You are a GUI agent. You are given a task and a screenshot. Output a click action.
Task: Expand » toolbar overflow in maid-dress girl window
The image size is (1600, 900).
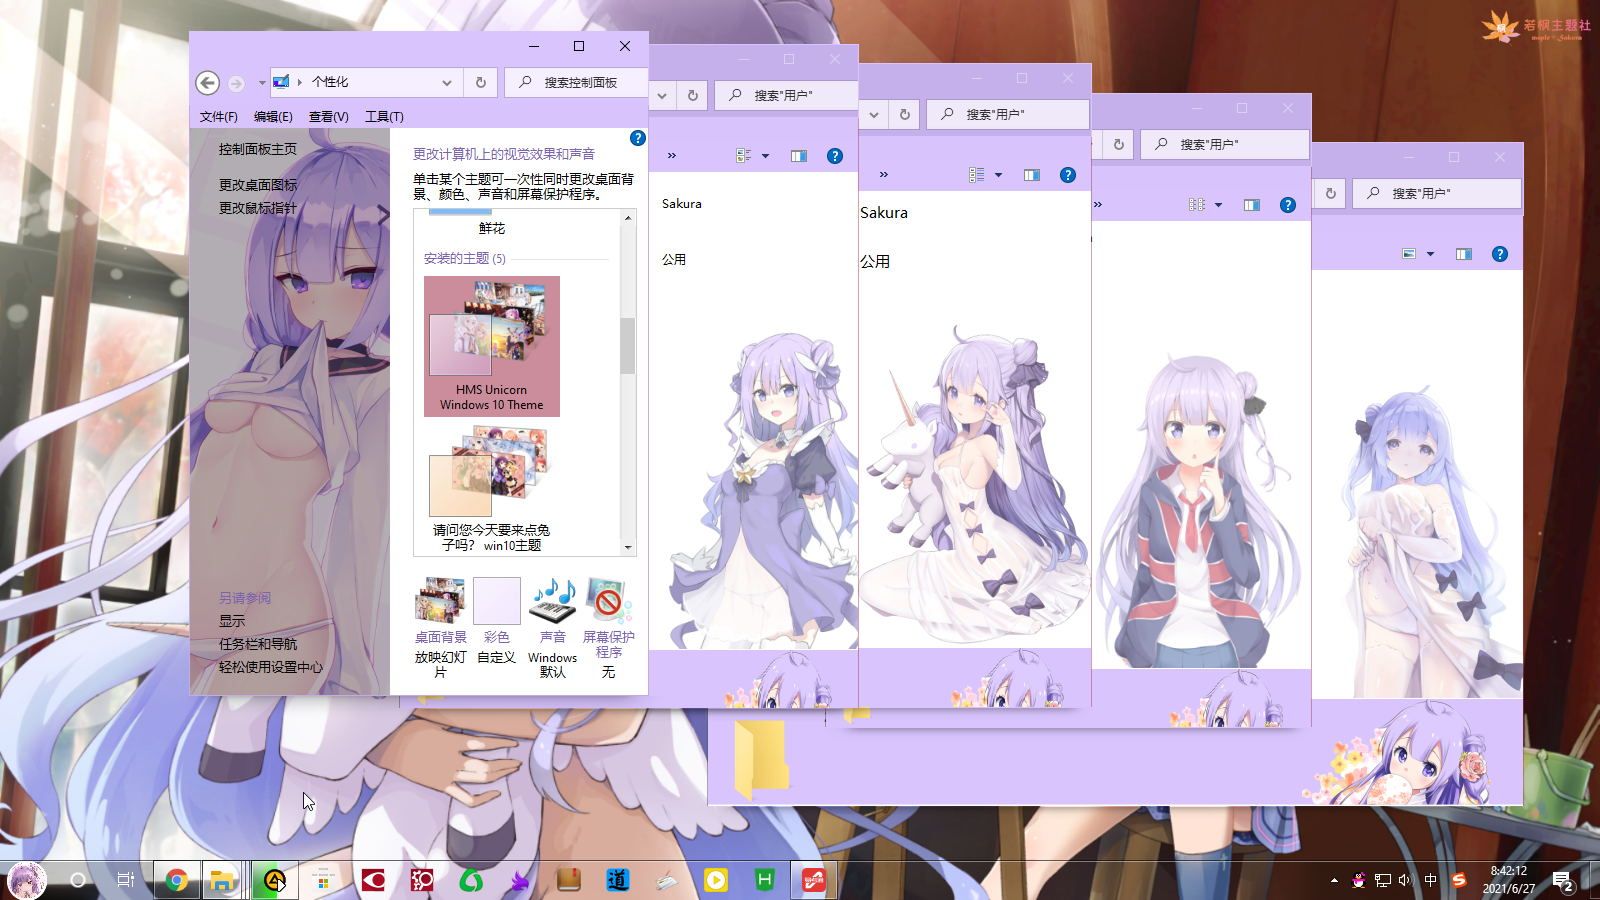pos(672,156)
